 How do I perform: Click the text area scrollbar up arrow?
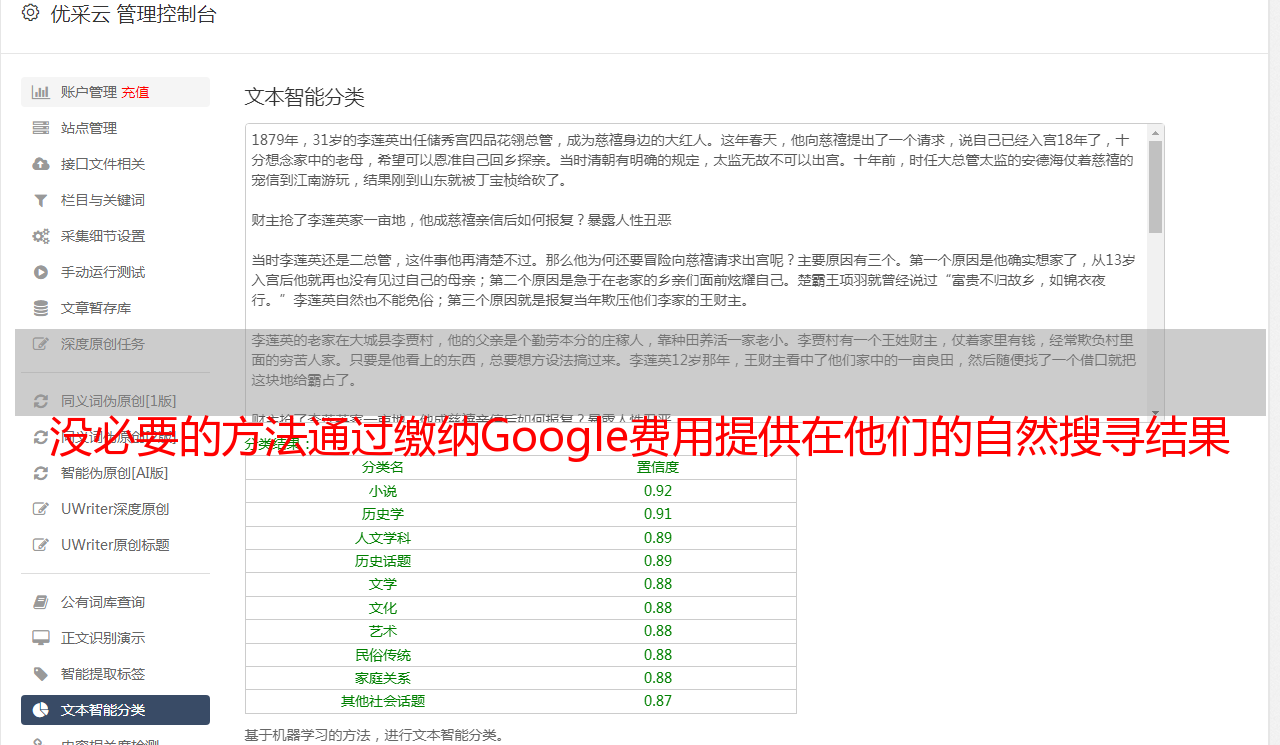[1156, 132]
